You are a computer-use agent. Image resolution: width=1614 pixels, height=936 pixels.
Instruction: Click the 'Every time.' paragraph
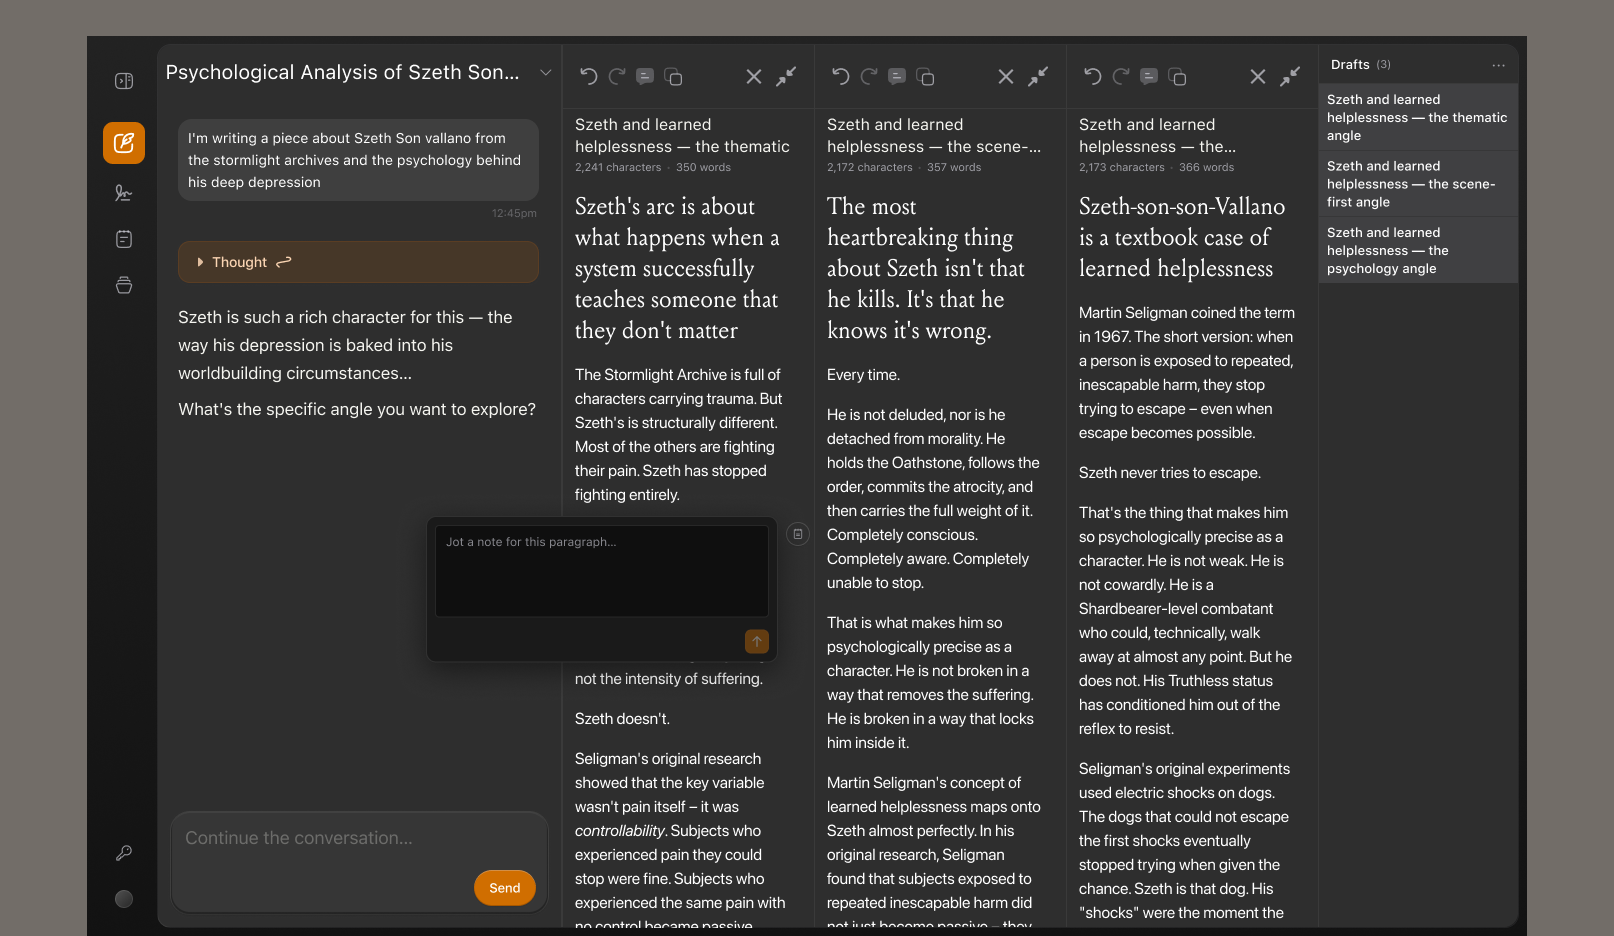863,375
